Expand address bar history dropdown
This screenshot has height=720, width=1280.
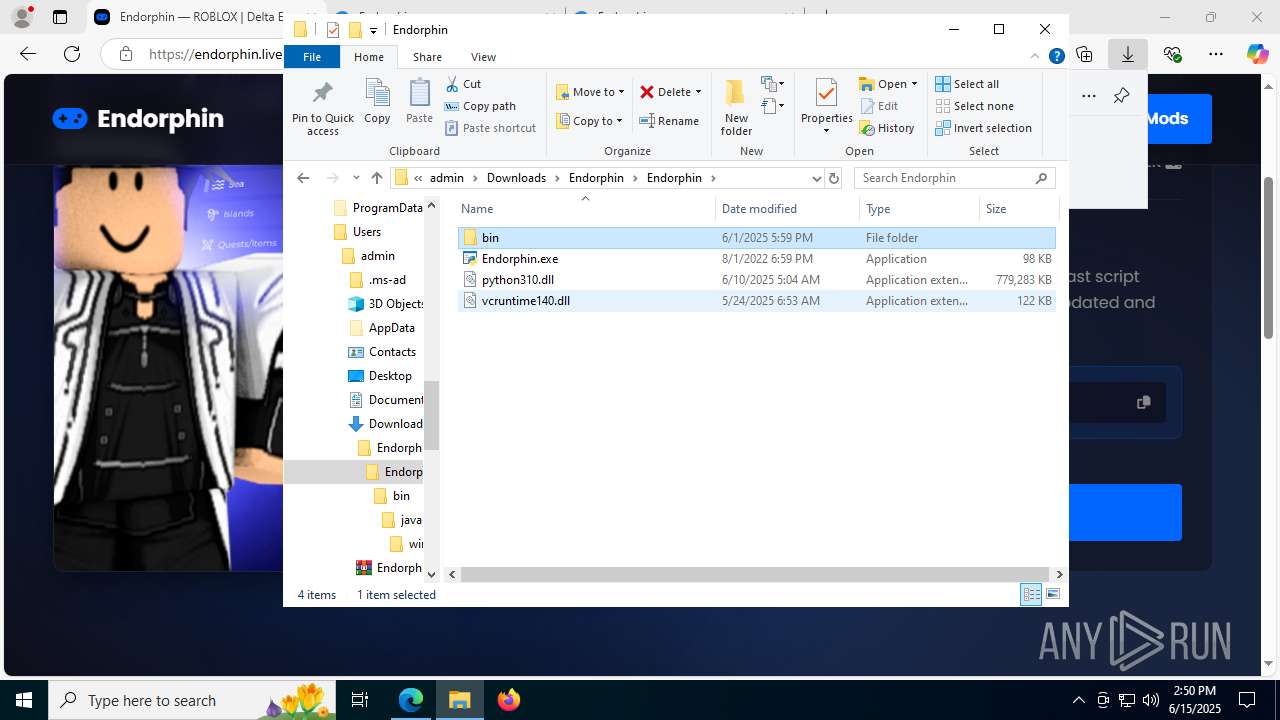816,178
